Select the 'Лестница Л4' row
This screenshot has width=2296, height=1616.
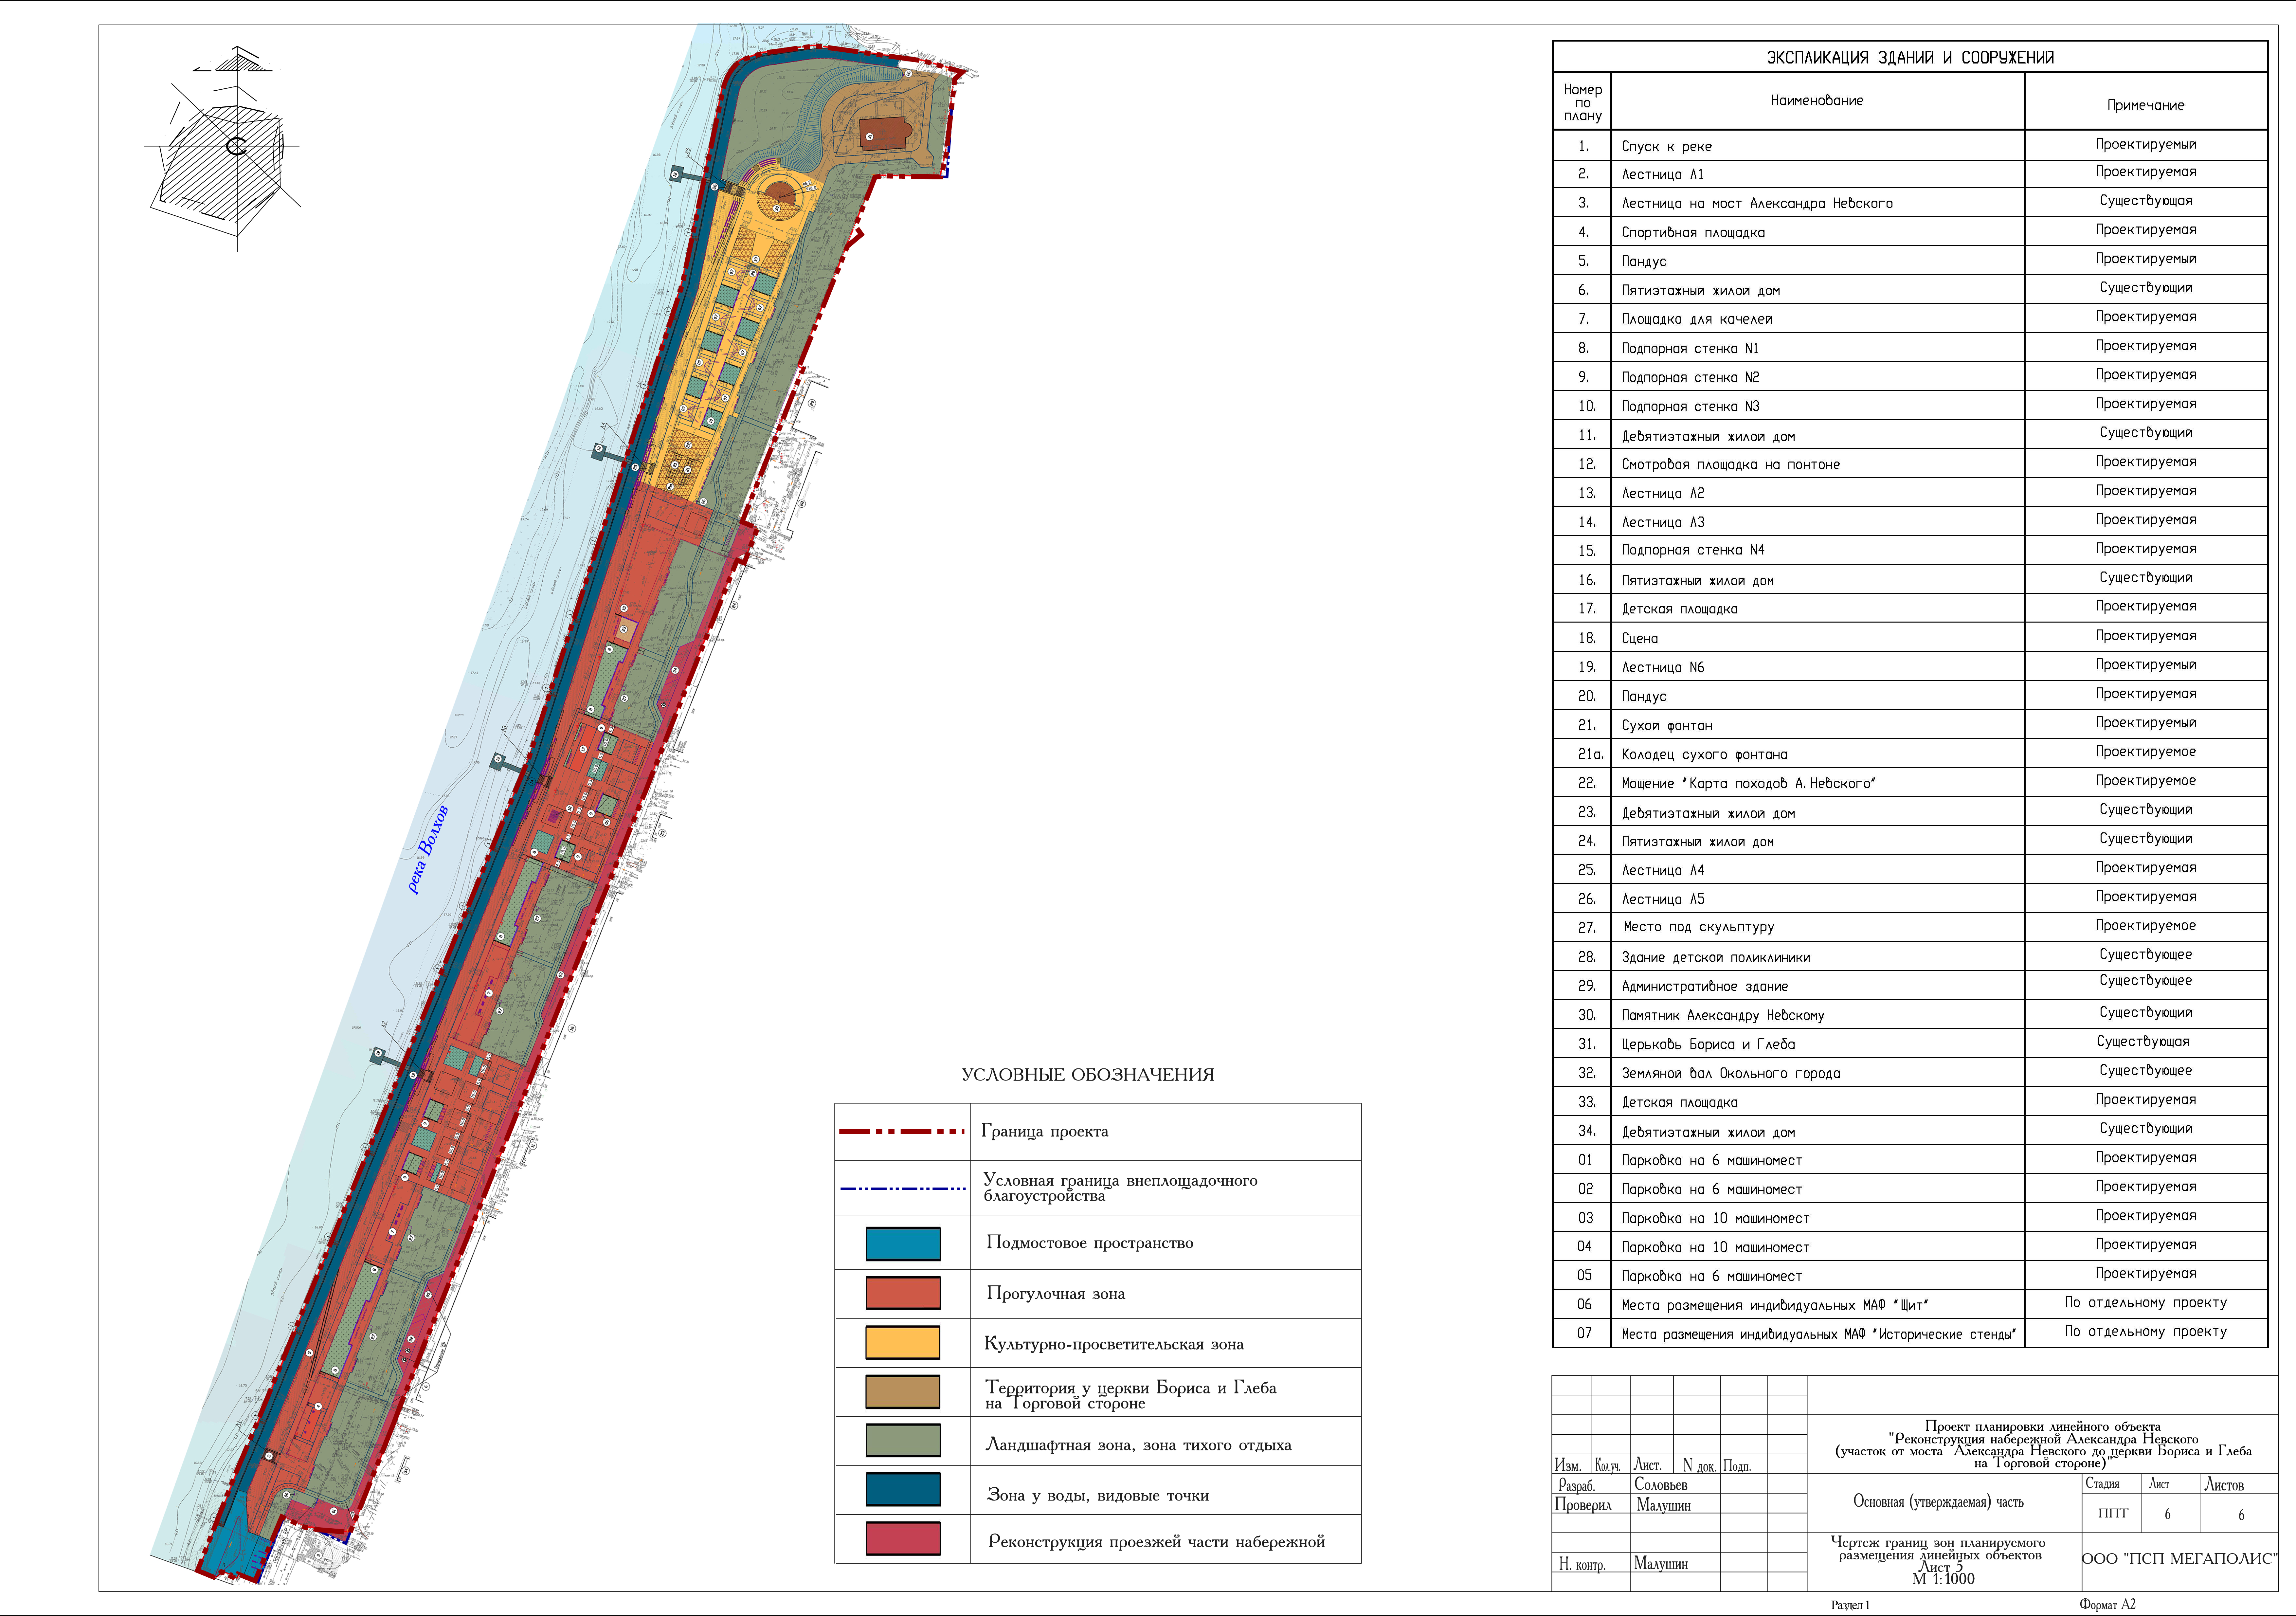[1910, 869]
